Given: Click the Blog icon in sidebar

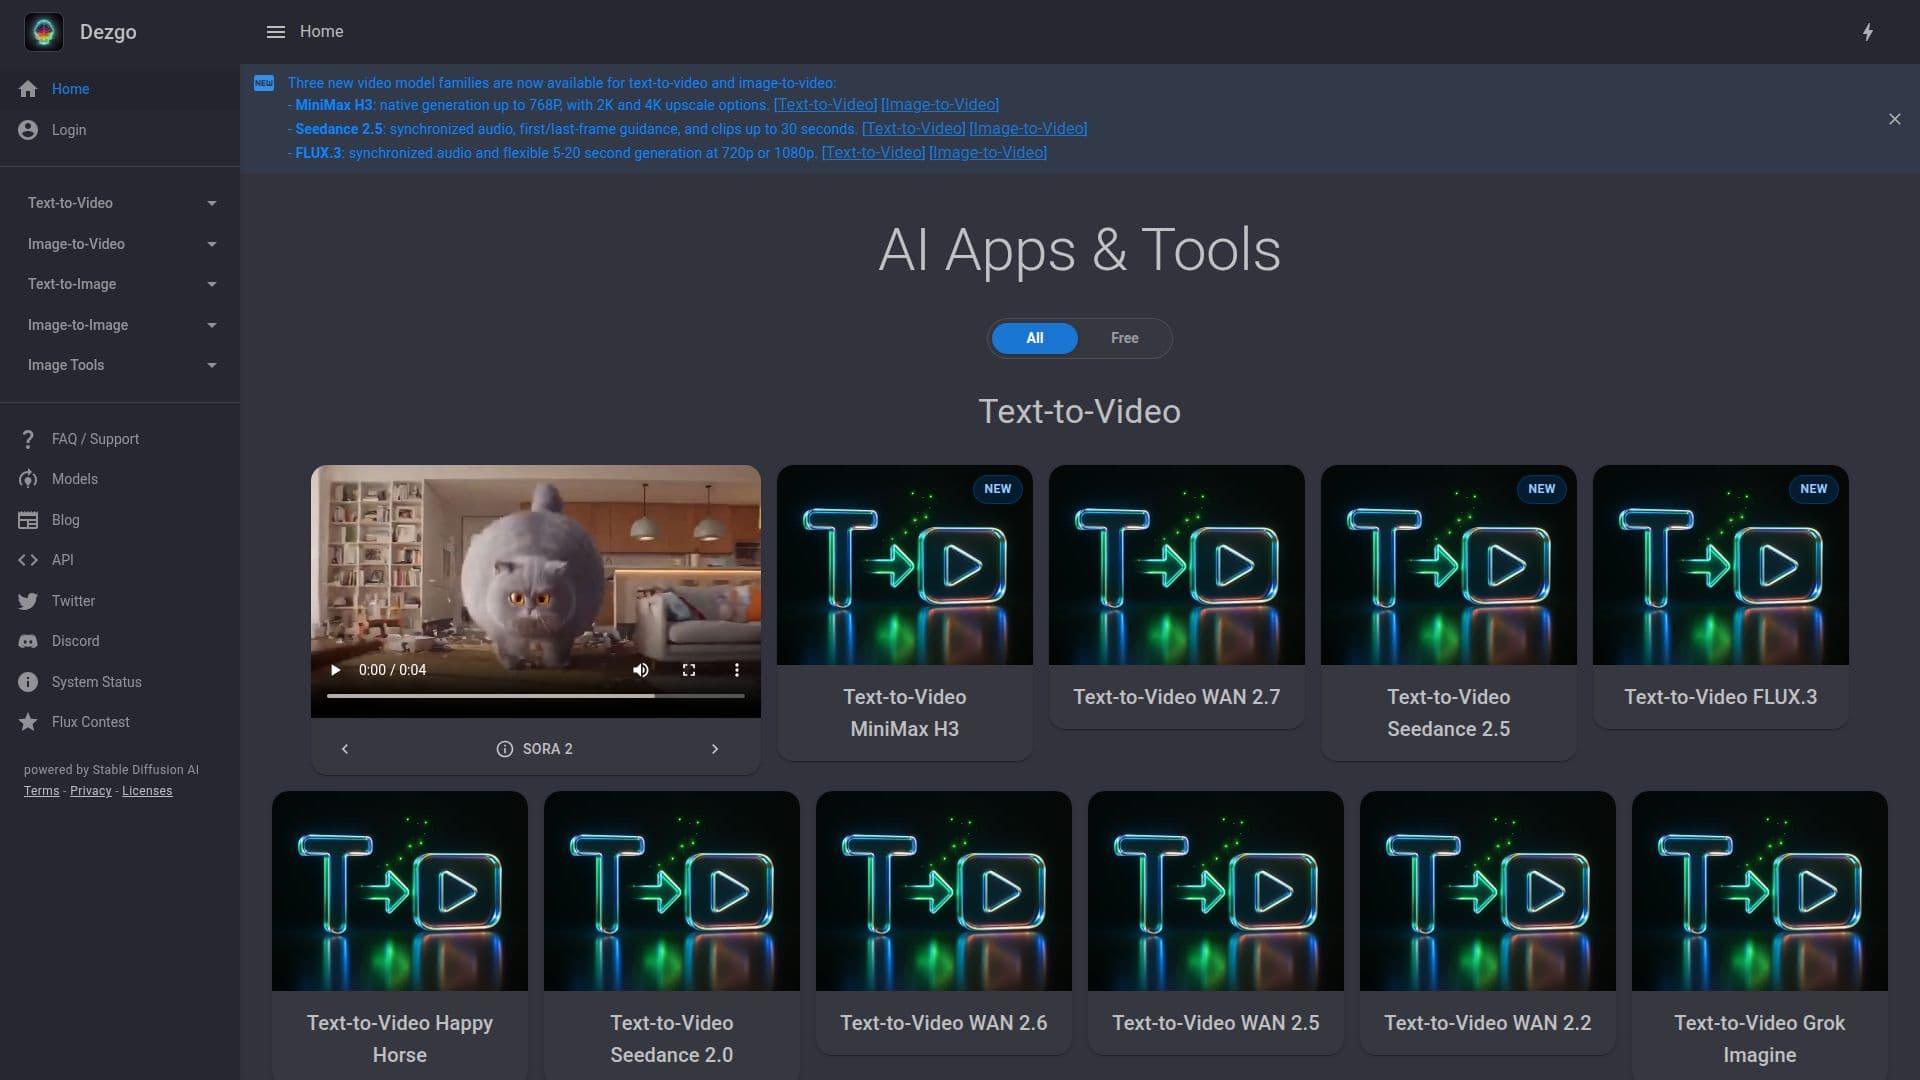Looking at the screenshot, I should tap(28, 520).
